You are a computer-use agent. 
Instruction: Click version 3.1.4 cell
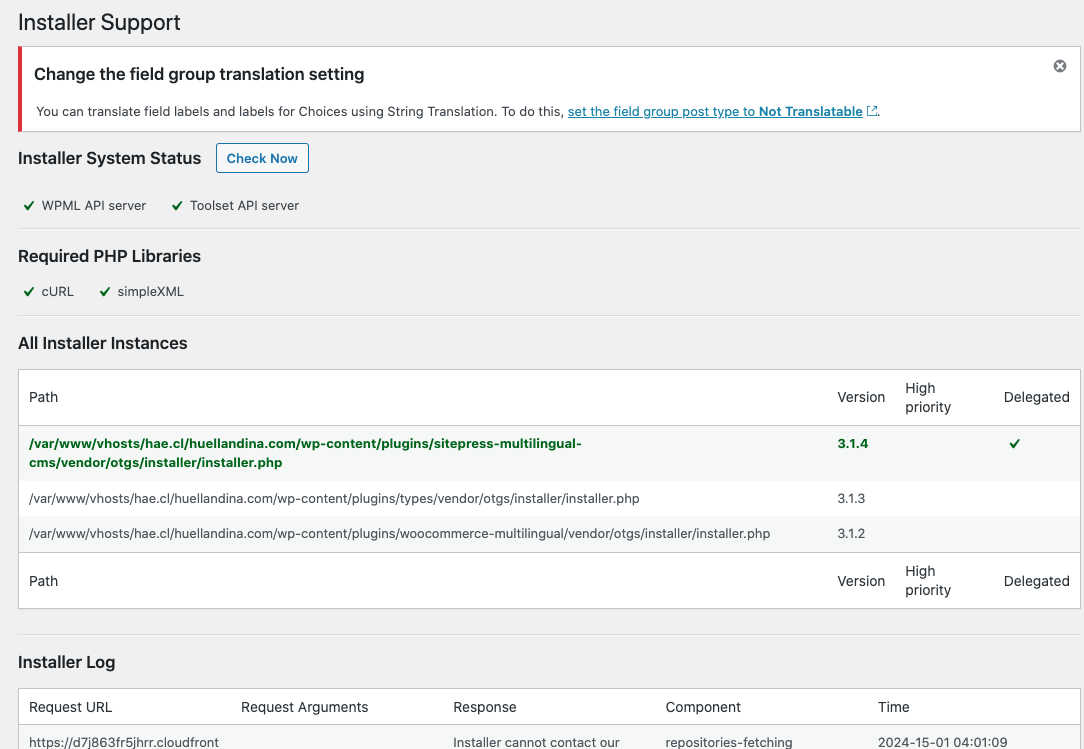852,443
